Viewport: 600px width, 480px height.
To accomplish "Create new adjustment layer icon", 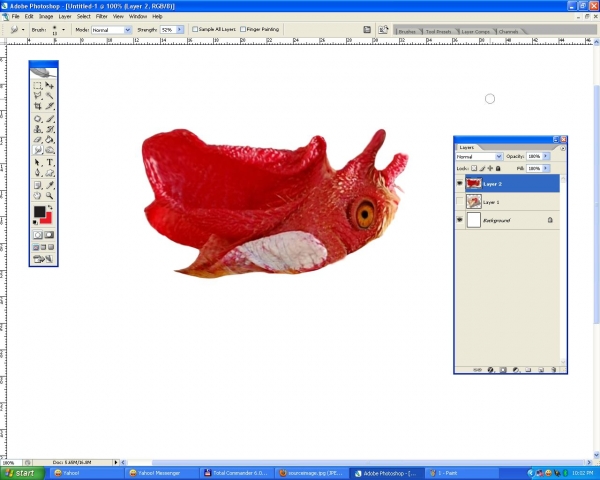I will tap(516, 370).
